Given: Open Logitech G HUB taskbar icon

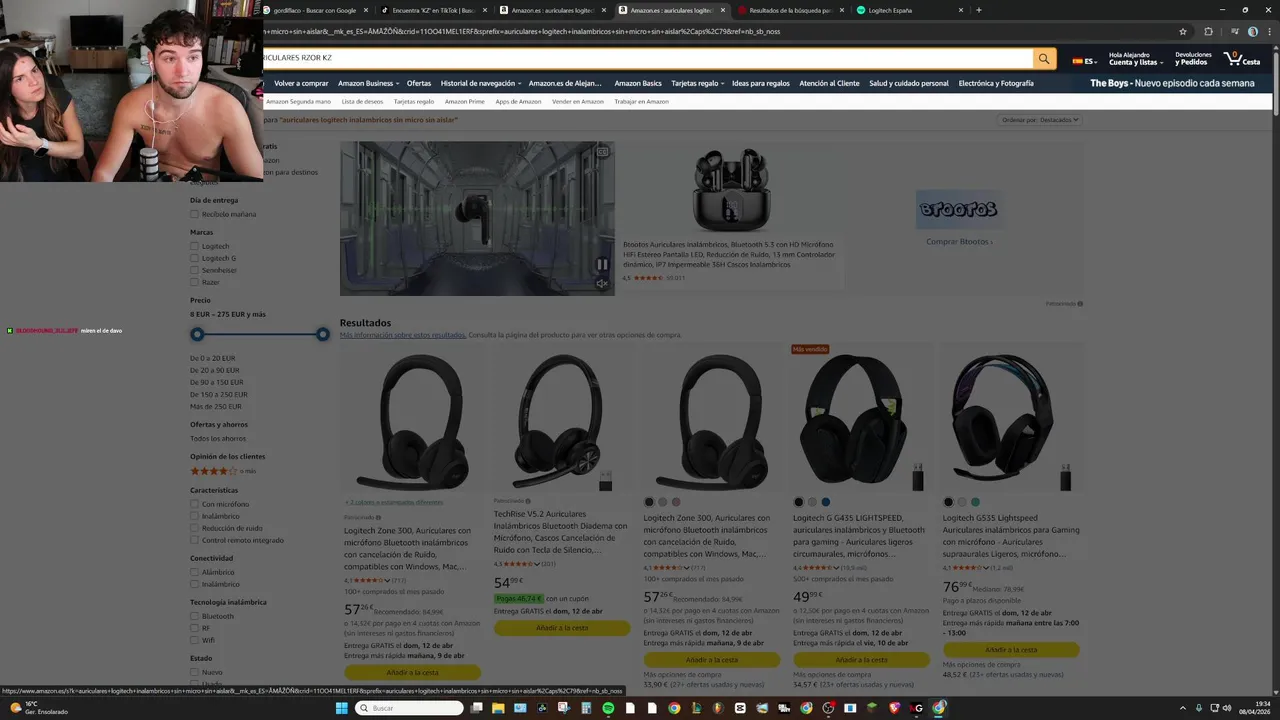Looking at the screenshot, I should (916, 708).
